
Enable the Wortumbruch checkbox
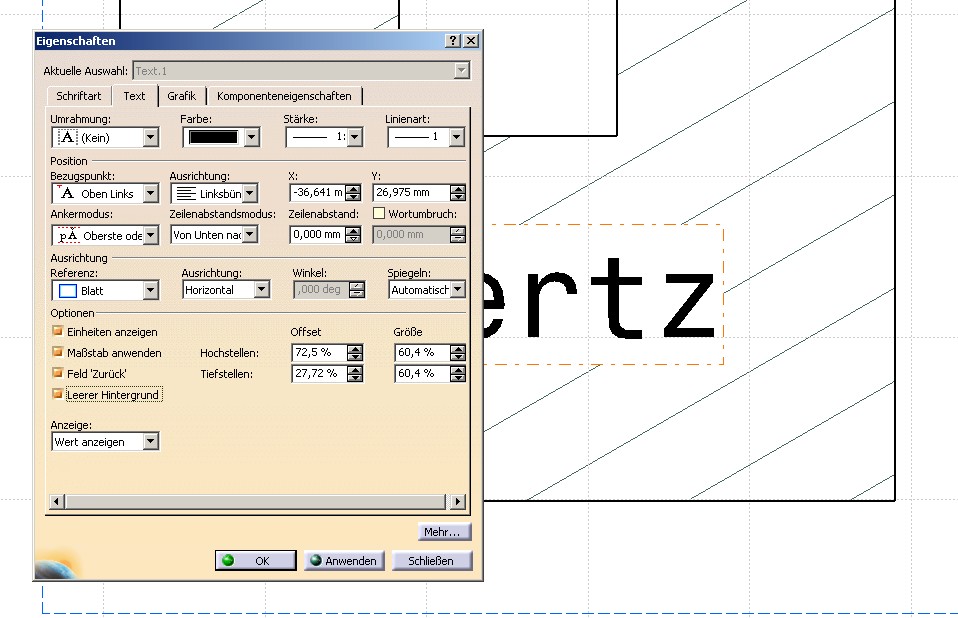tap(379, 214)
